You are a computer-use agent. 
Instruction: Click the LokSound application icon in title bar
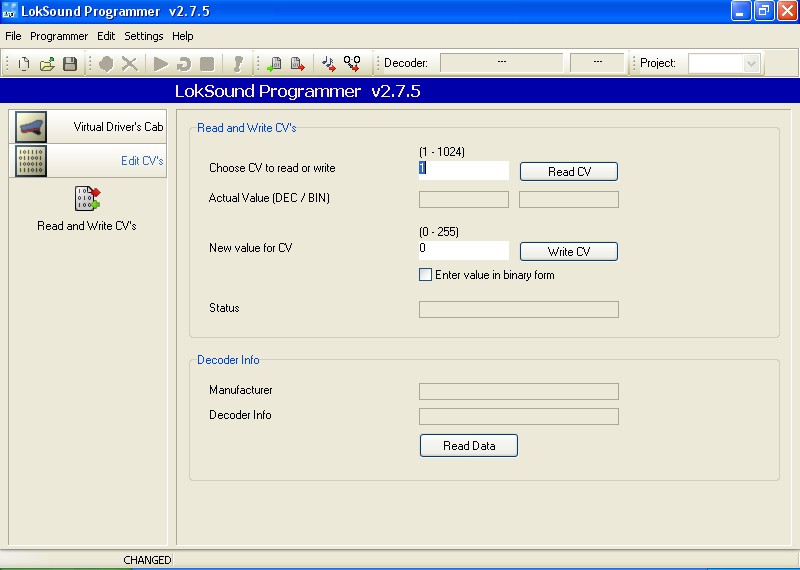point(10,11)
